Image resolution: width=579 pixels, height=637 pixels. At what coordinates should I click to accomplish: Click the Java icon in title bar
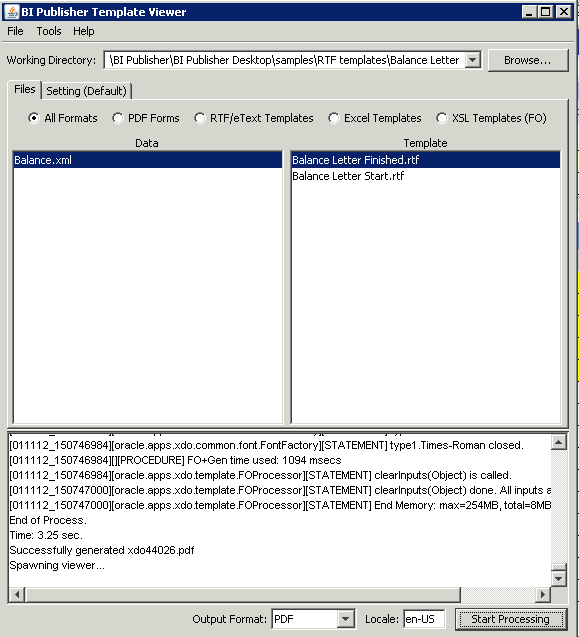[12, 12]
